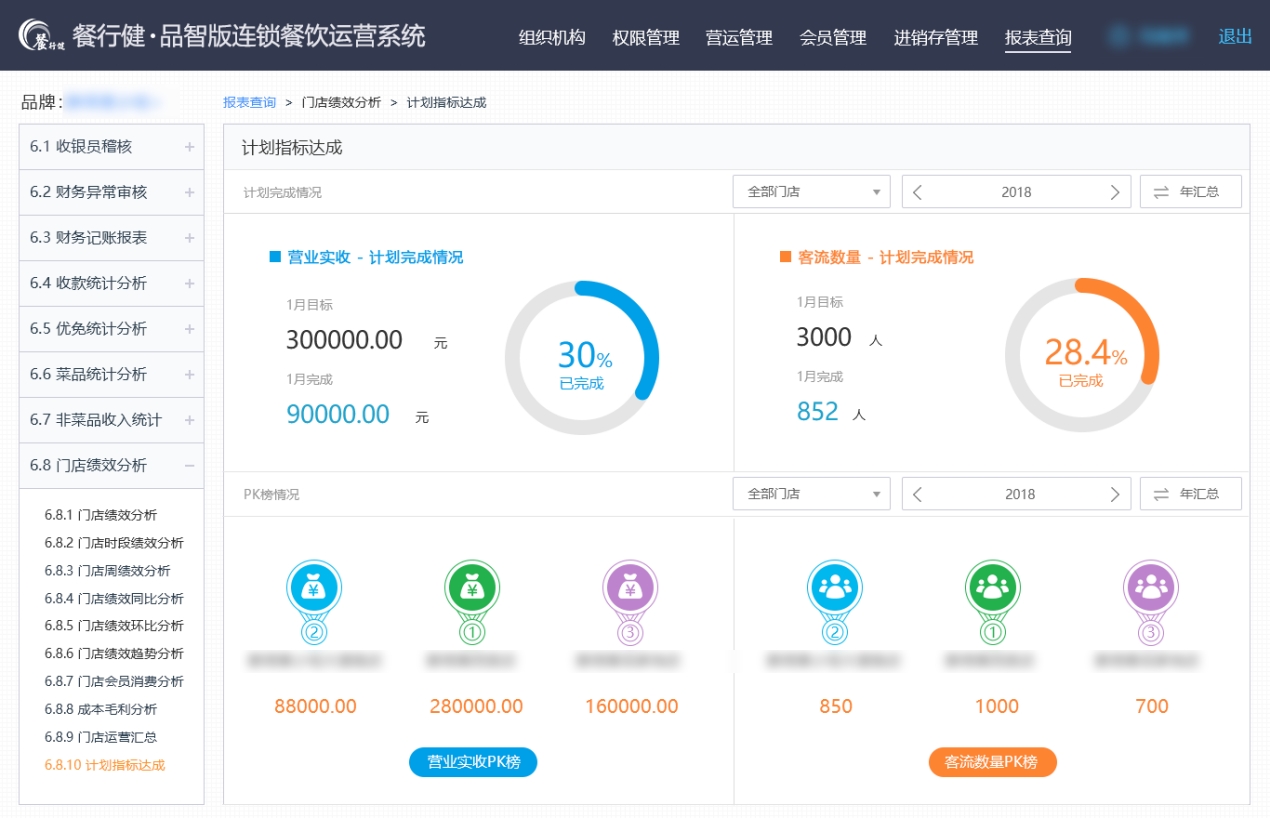Click the 852 completed visitors value

tap(817, 411)
